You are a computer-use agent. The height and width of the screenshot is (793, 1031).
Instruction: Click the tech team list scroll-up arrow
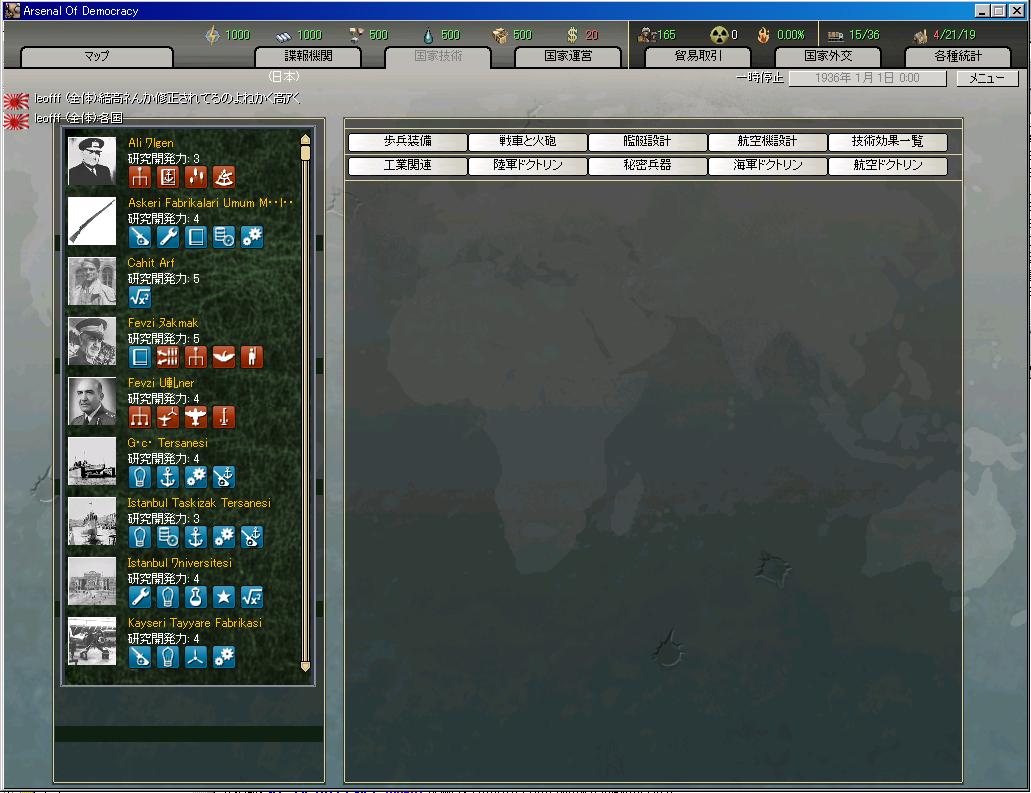305,139
